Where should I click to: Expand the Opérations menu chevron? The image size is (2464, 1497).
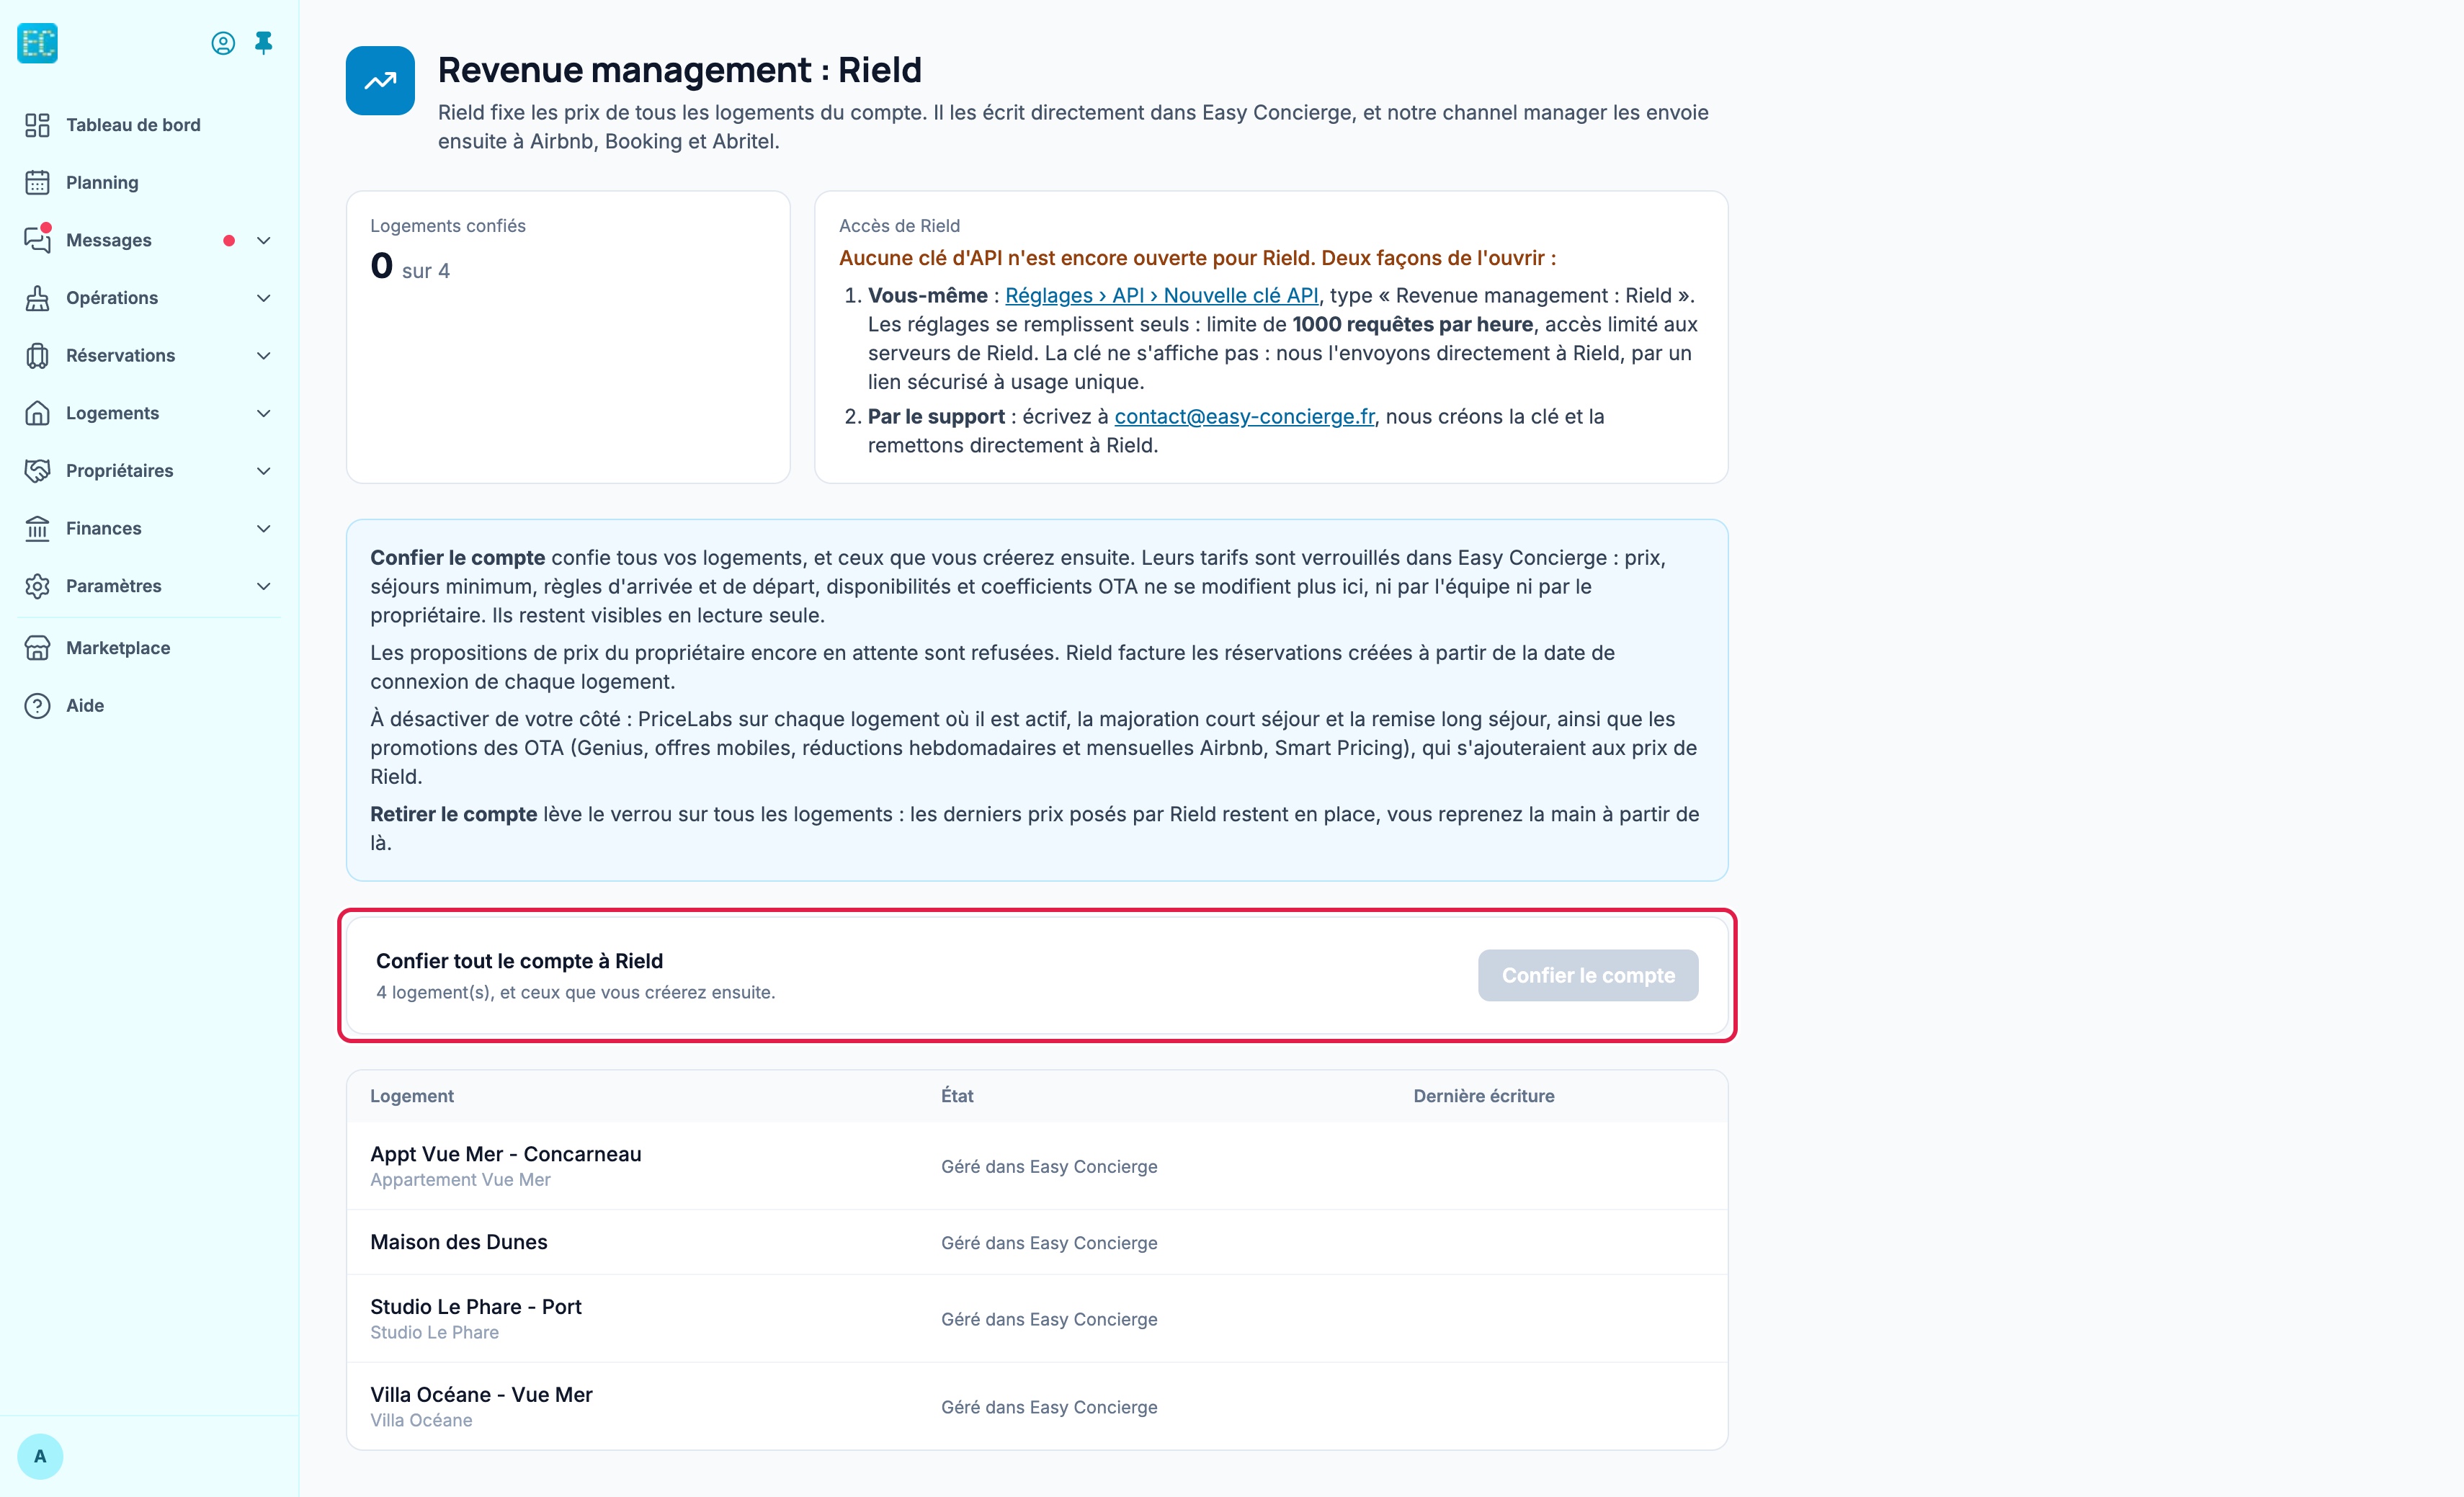coord(264,298)
